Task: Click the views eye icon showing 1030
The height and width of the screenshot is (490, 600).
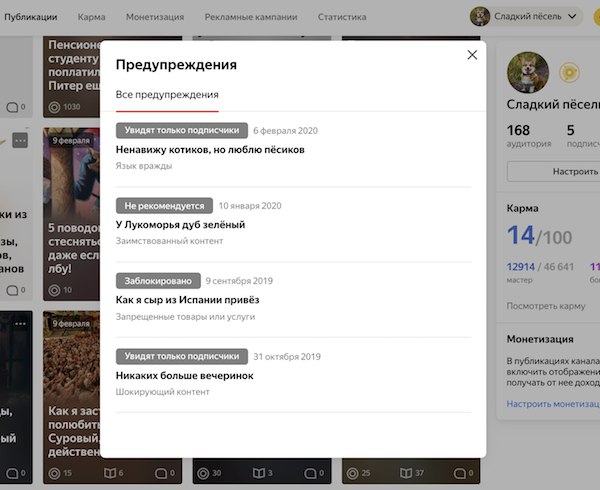Action: click(54, 107)
